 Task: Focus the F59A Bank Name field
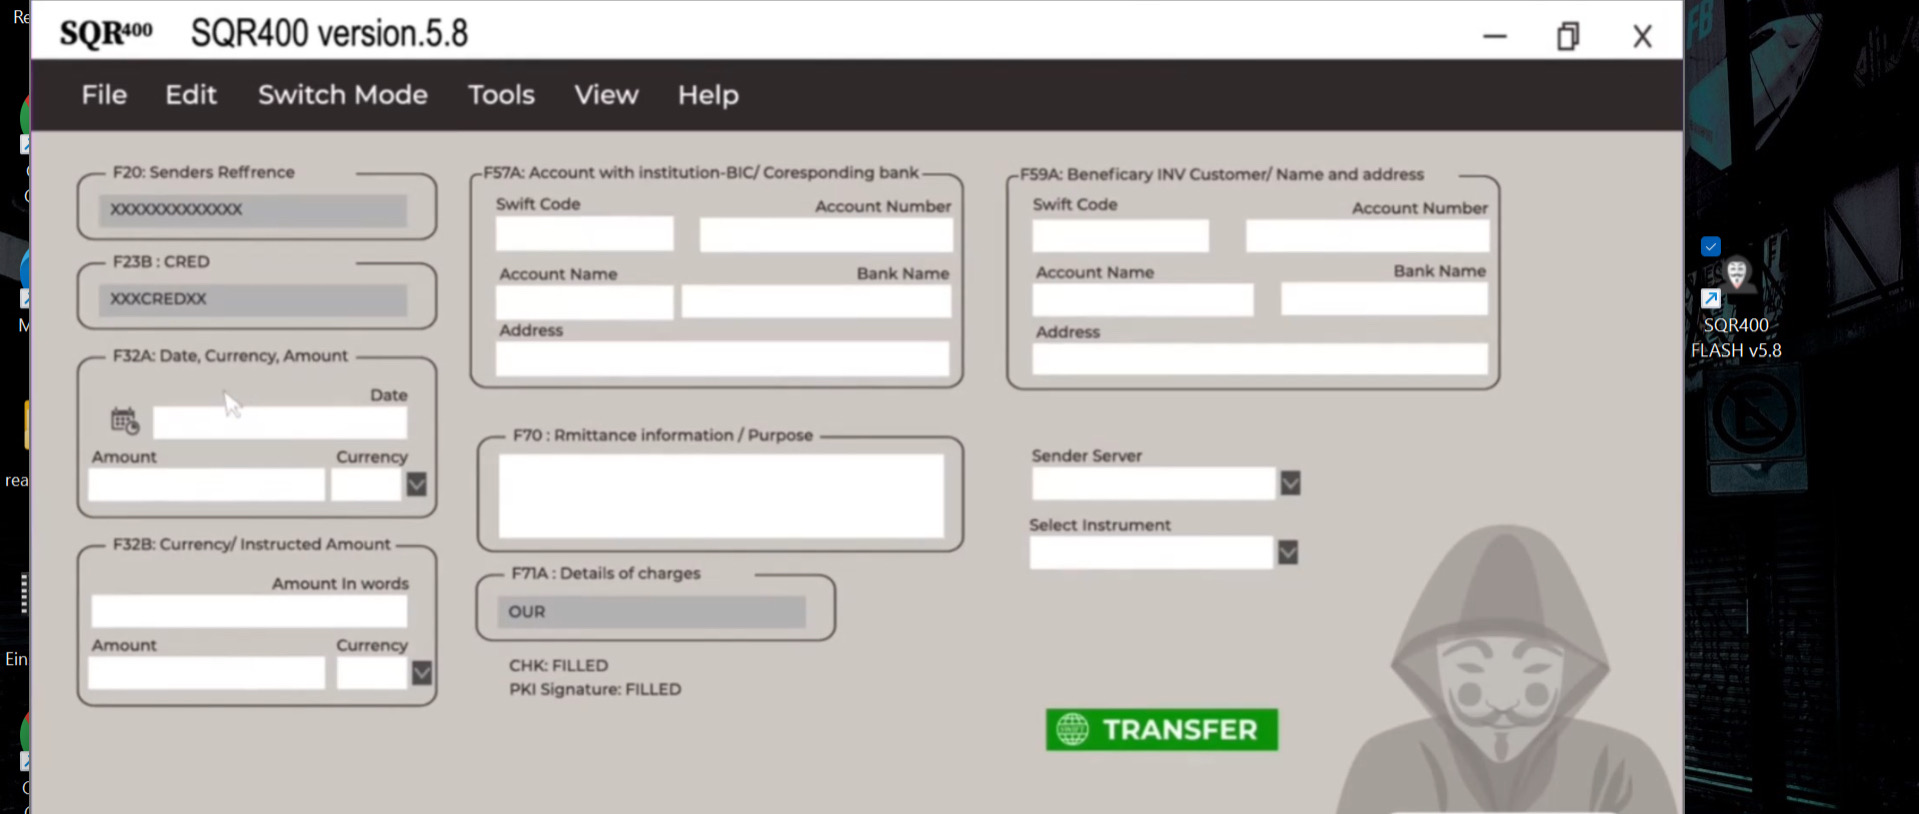pos(1384,299)
